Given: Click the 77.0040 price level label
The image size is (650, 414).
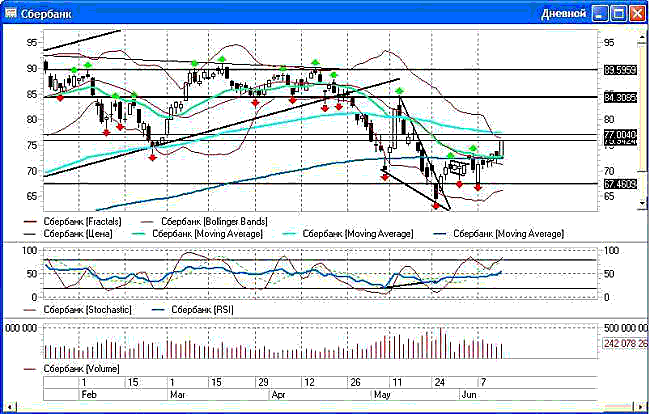Looking at the screenshot, I should tap(620, 134).
